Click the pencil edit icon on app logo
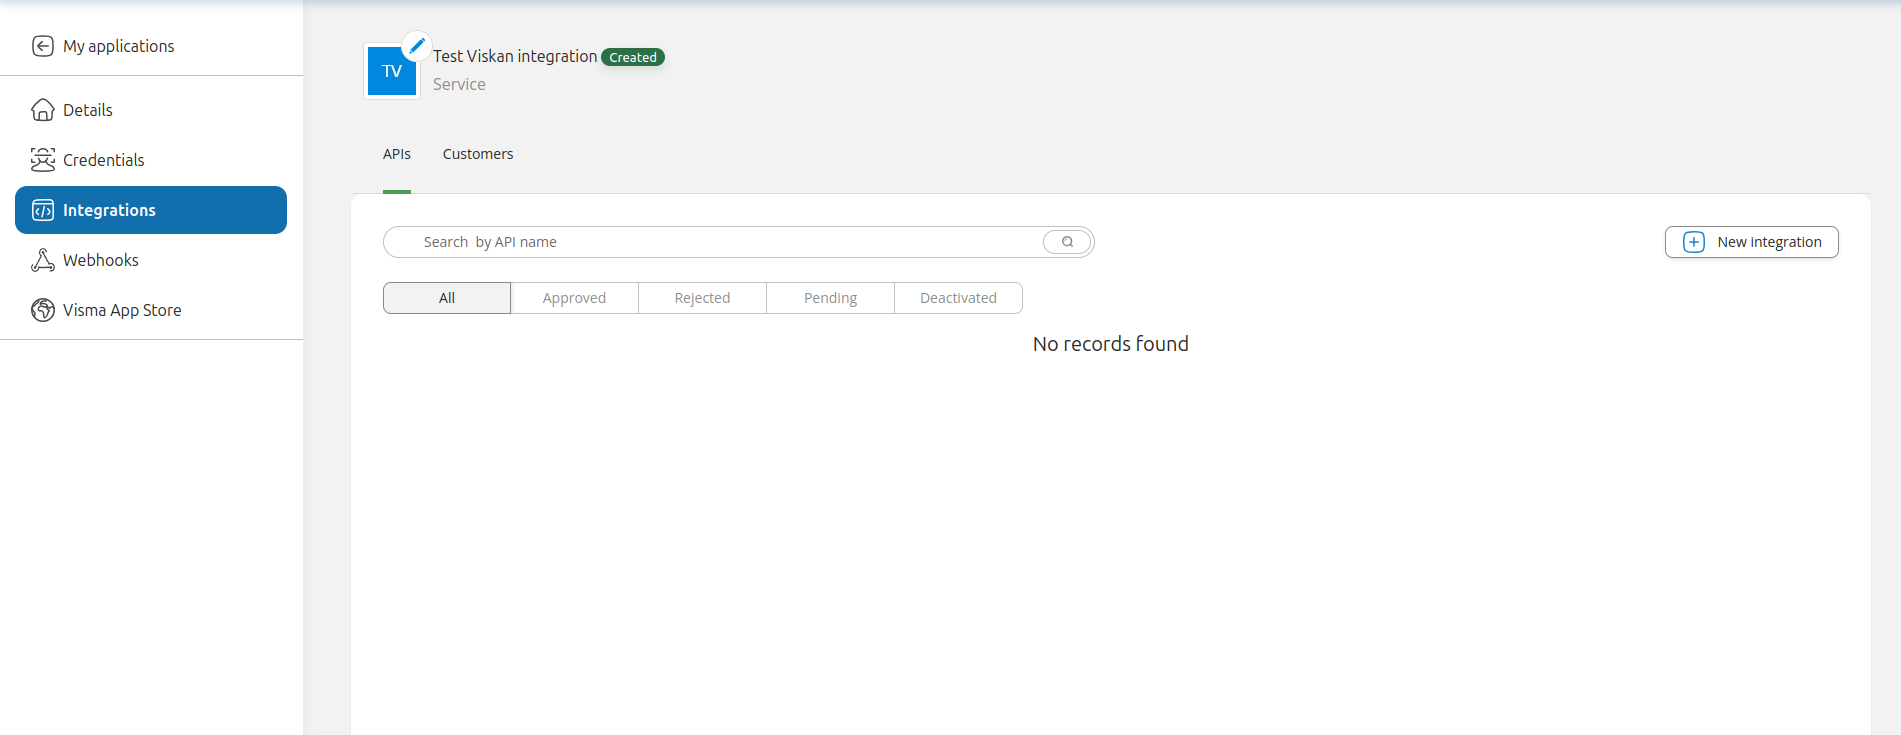Image resolution: width=1901 pixels, height=735 pixels. (x=416, y=46)
